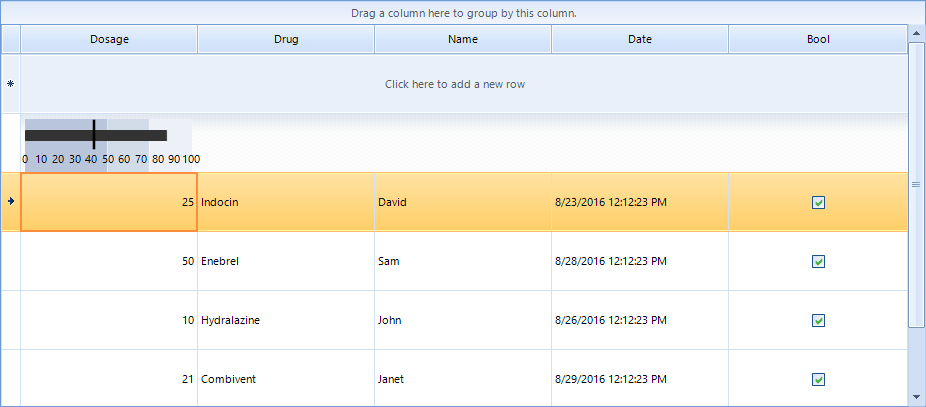This screenshot has width=926, height=407.
Task: Click the vertical scrollbar thumb
Action: click(x=915, y=184)
